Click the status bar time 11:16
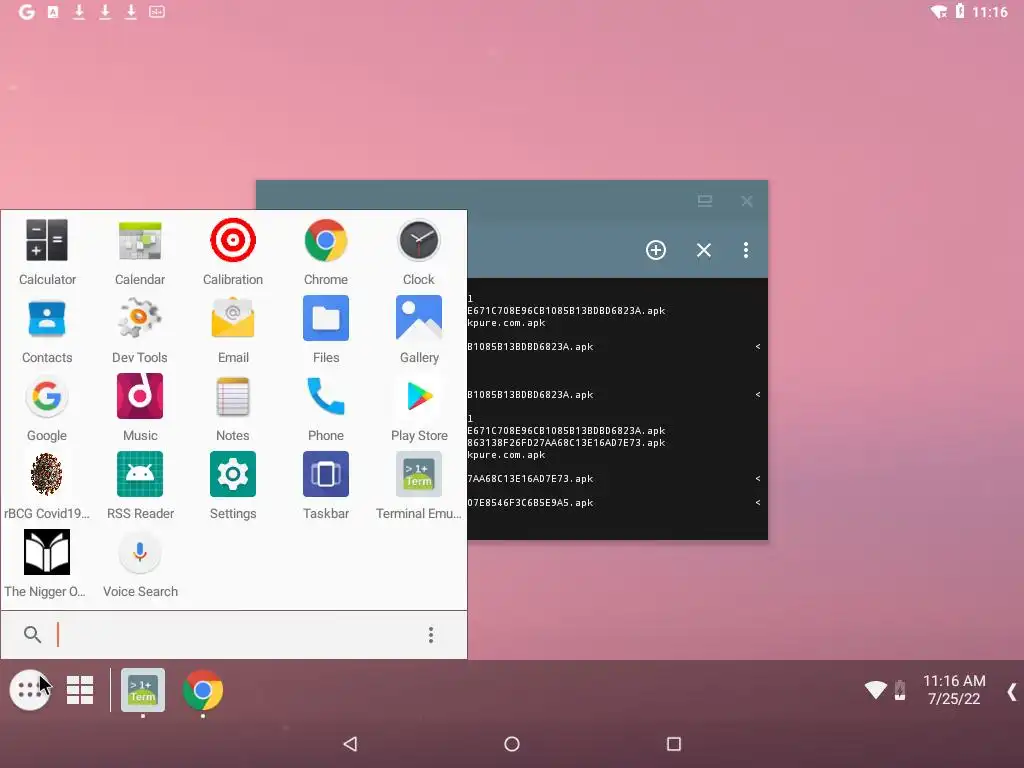This screenshot has width=1024, height=768. (x=990, y=12)
